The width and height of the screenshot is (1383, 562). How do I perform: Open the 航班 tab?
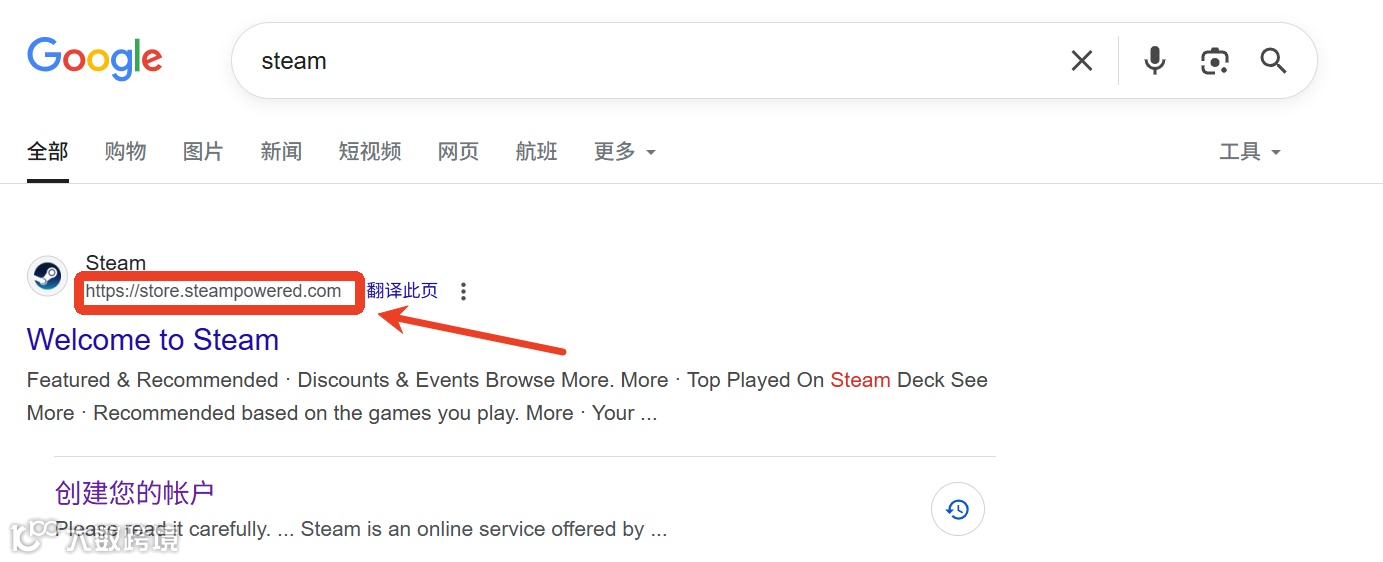536,152
